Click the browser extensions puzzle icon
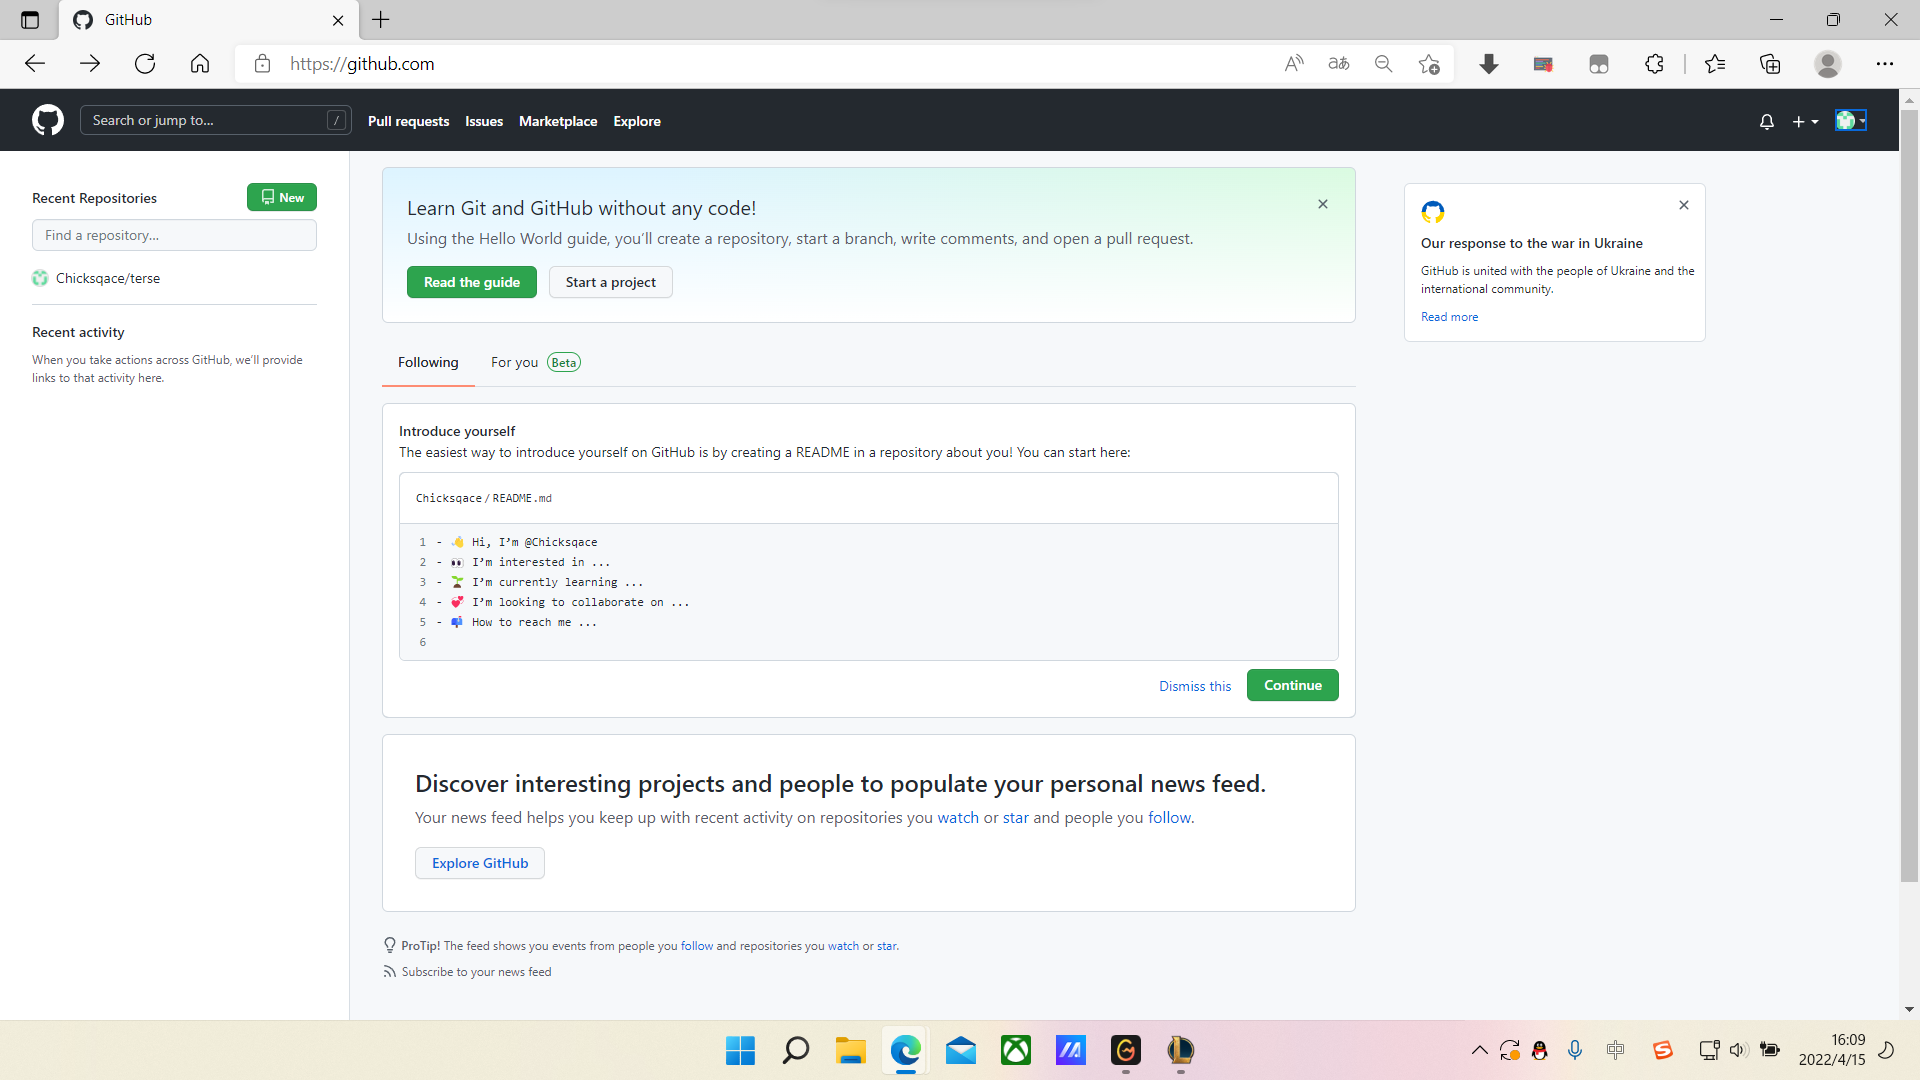The height and width of the screenshot is (1080, 1920). coord(1654,64)
